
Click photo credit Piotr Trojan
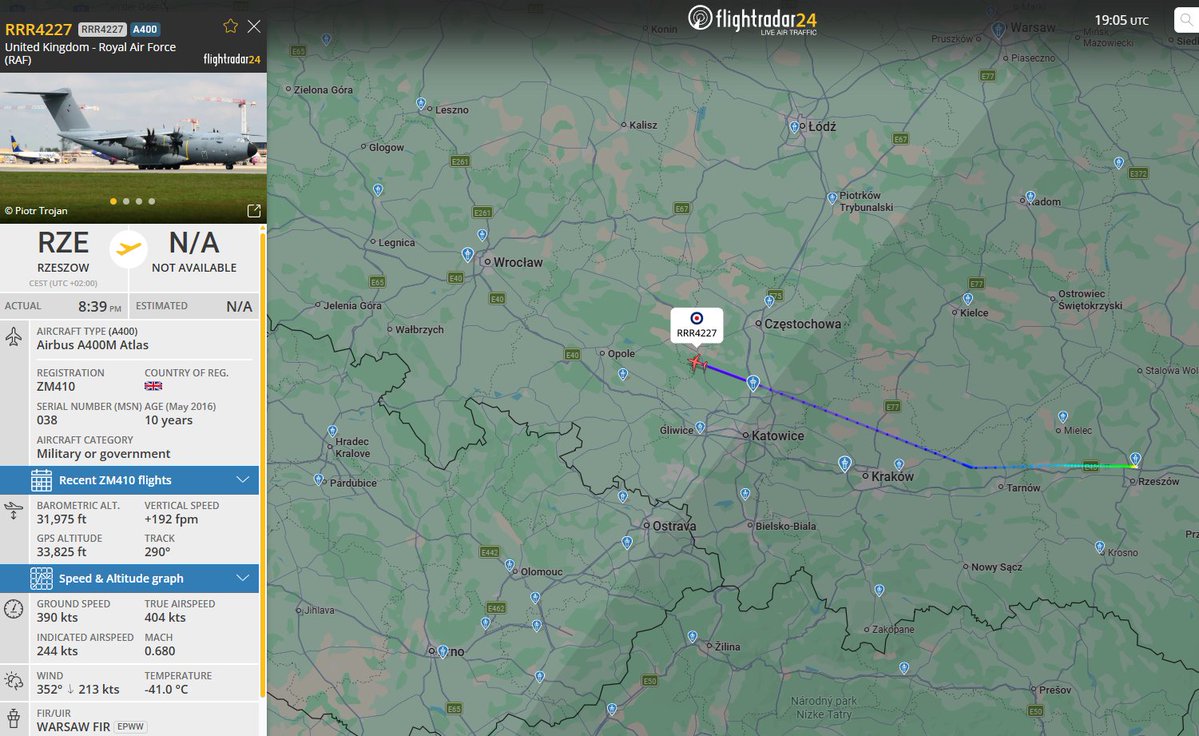36,211
